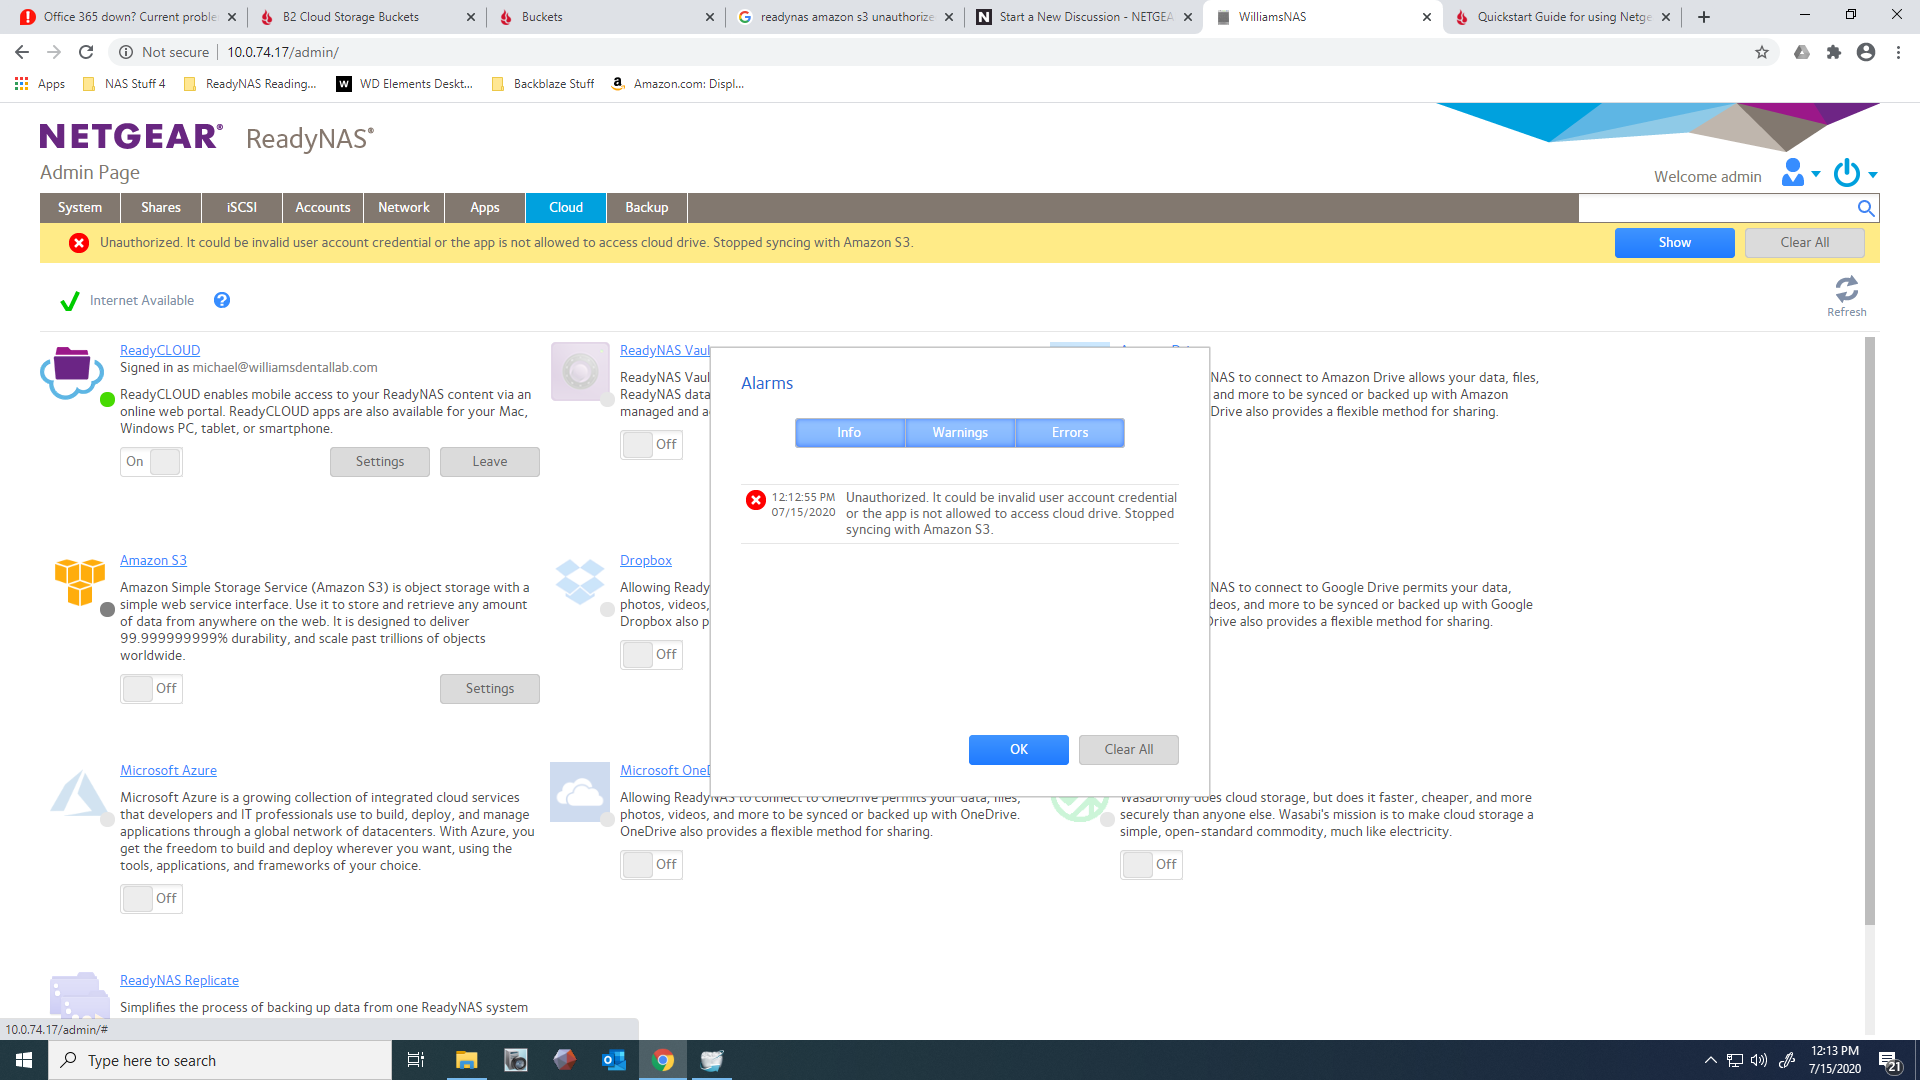Toggle Warnings filter in Alarms dialog
This screenshot has height=1080, width=1920.
960,433
